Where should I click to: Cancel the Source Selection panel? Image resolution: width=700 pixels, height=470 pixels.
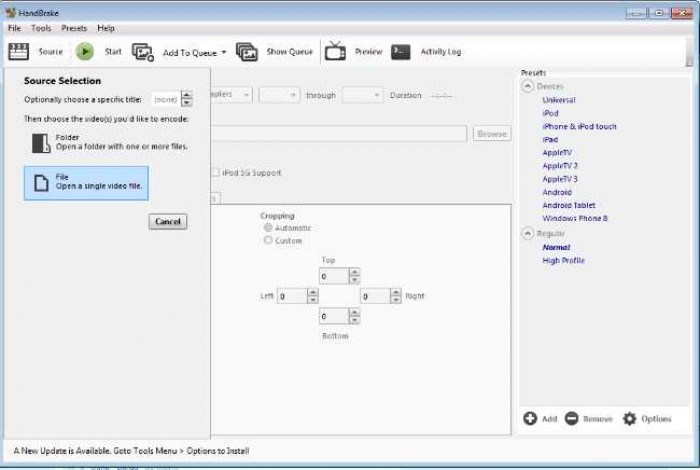168,221
